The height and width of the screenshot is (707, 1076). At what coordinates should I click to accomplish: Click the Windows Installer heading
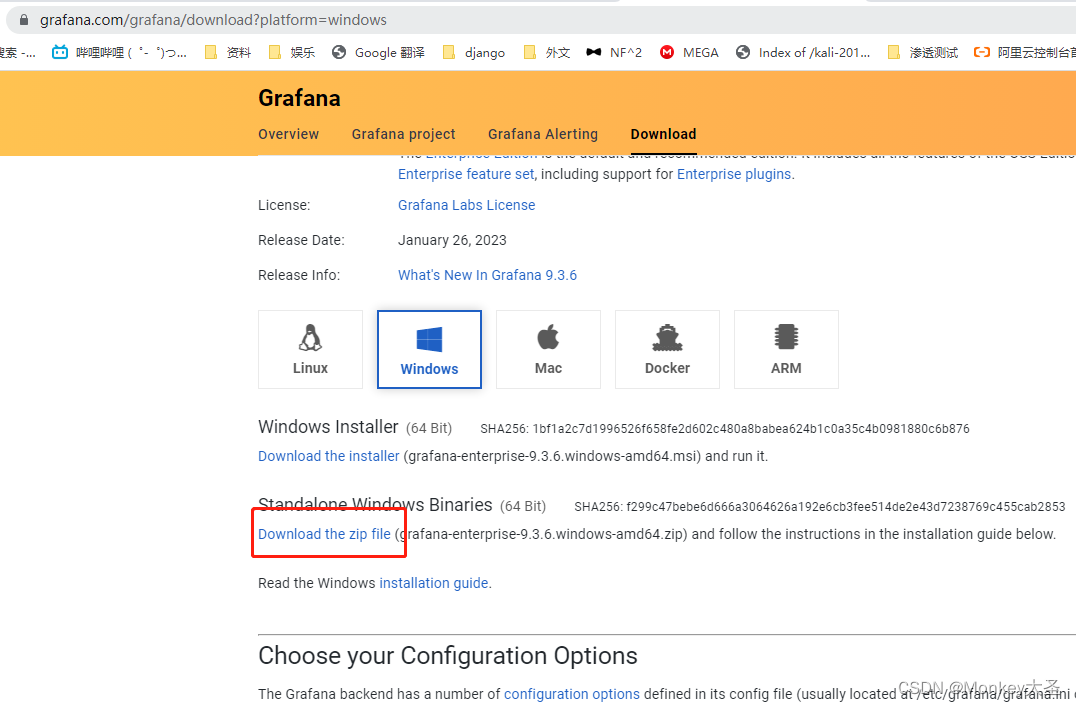pos(328,427)
